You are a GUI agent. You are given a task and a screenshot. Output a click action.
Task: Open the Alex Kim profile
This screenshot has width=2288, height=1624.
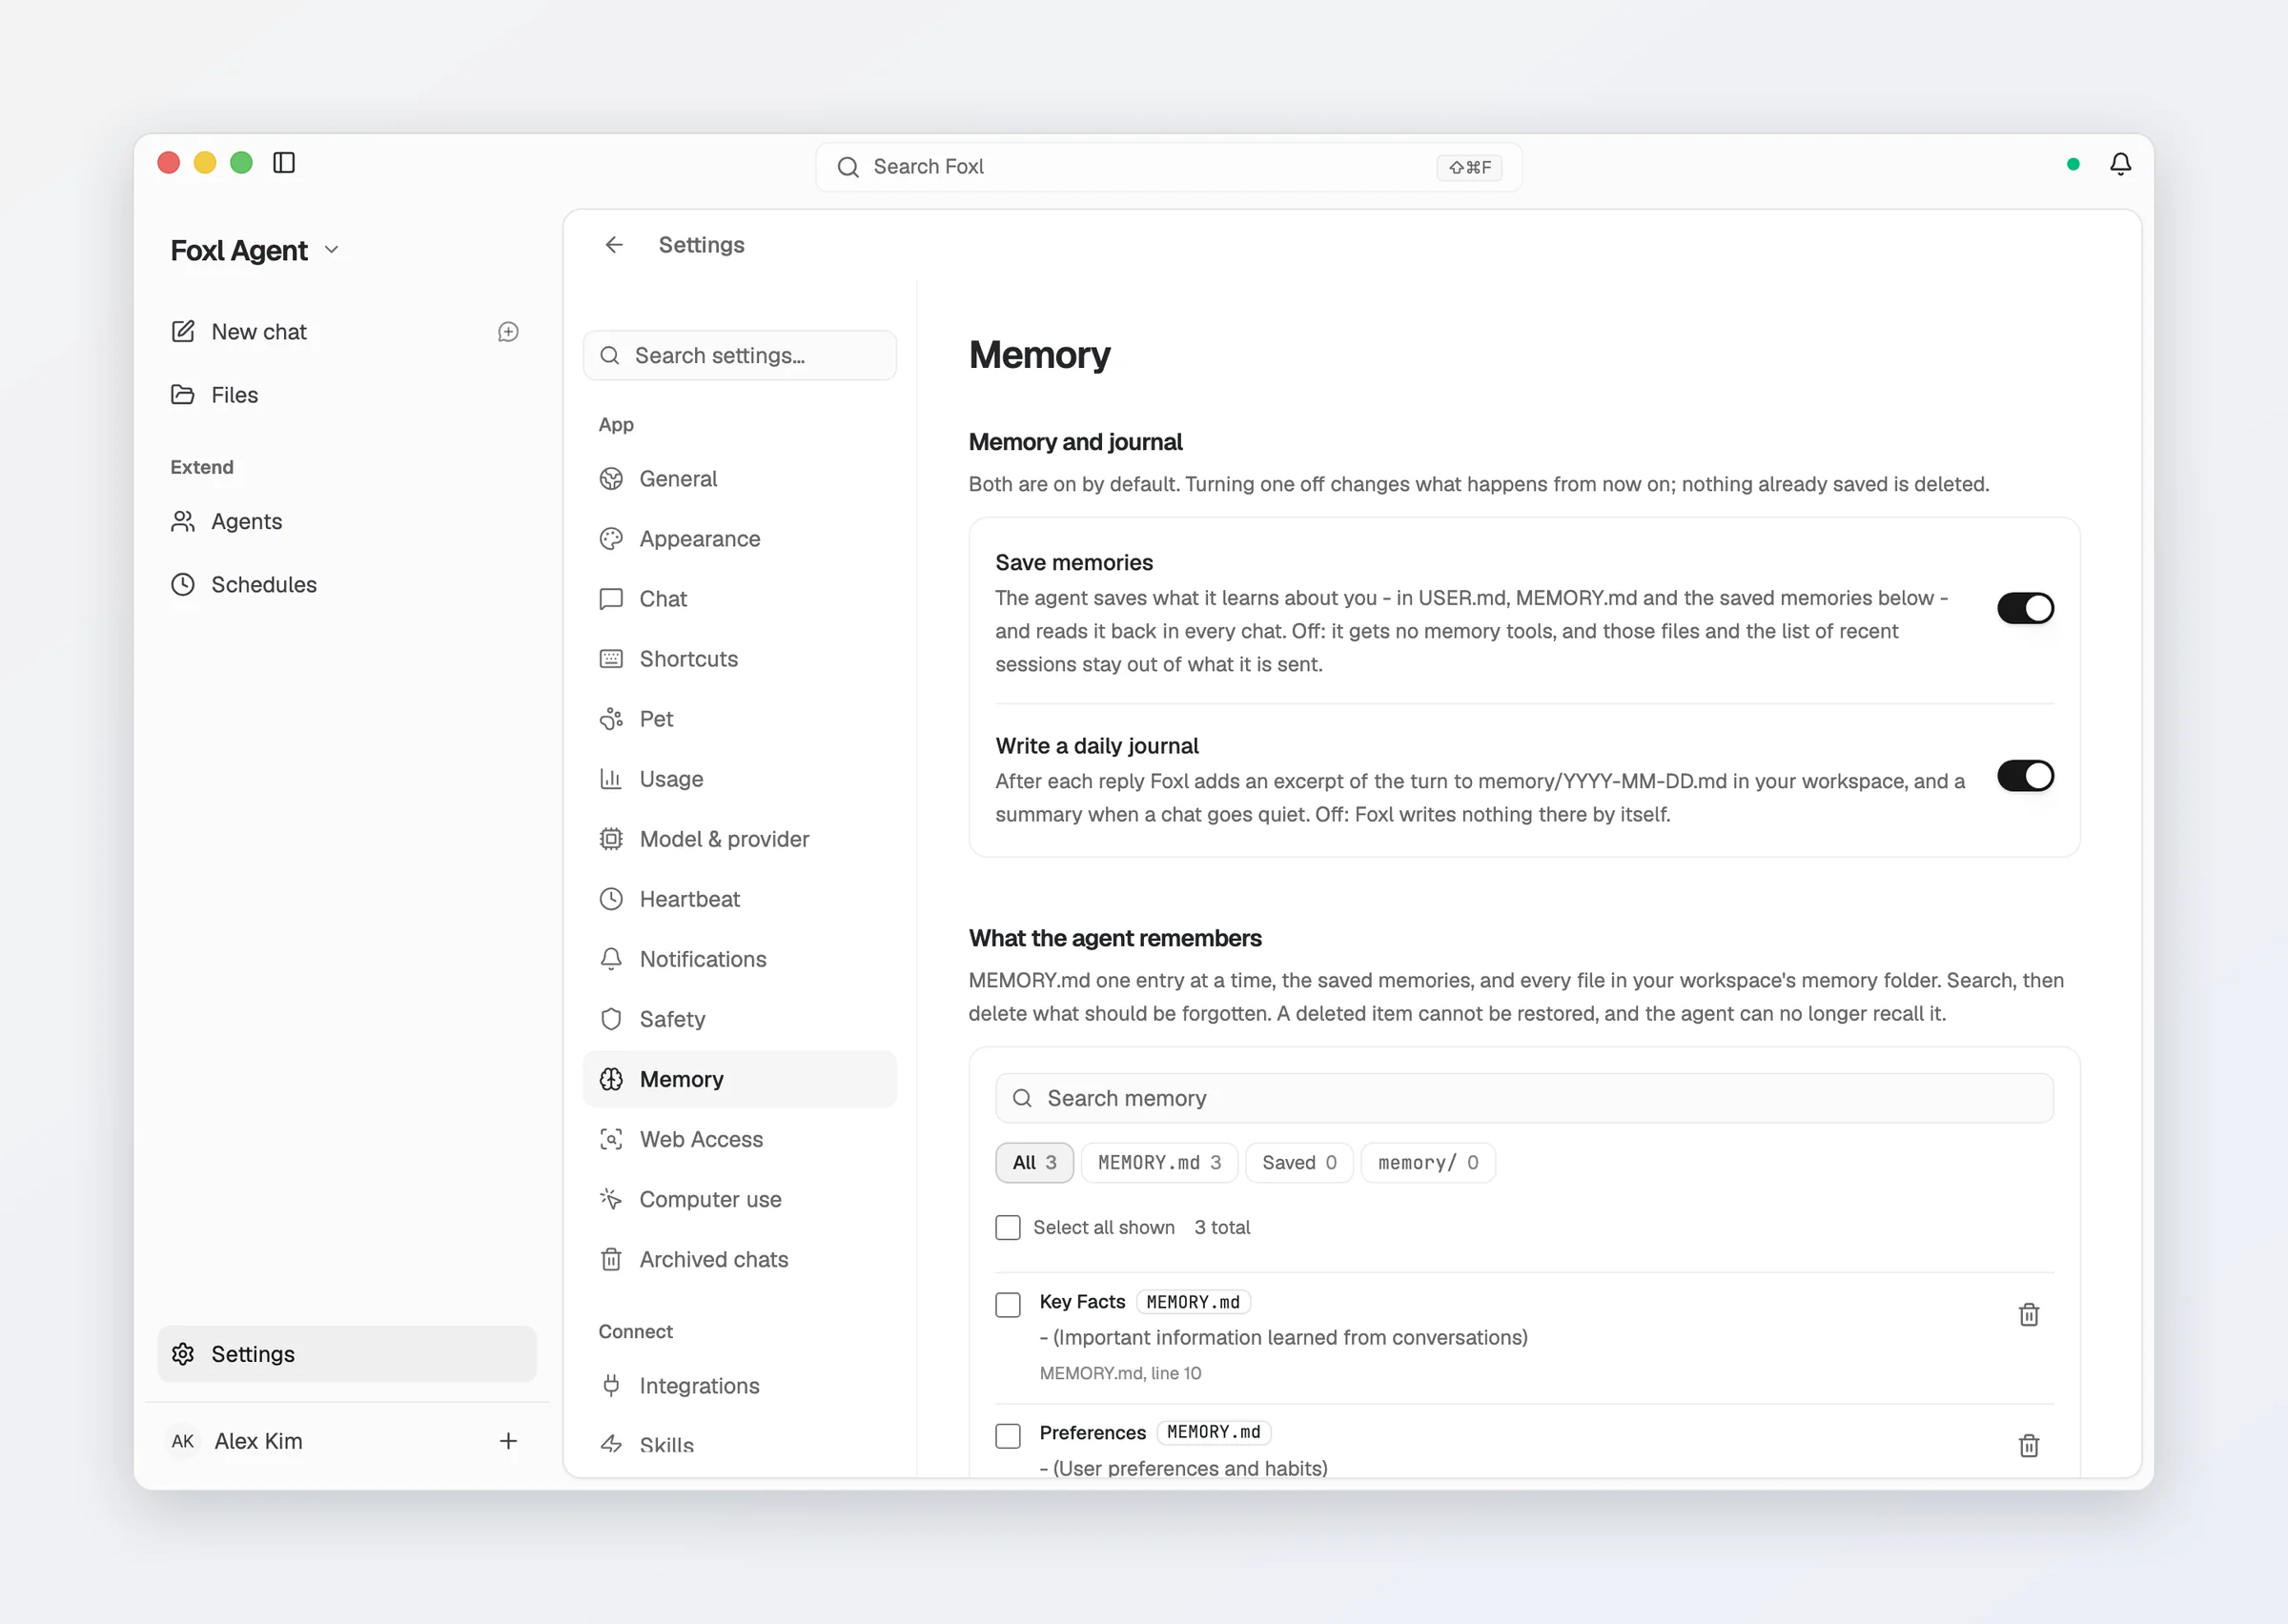(x=258, y=1441)
